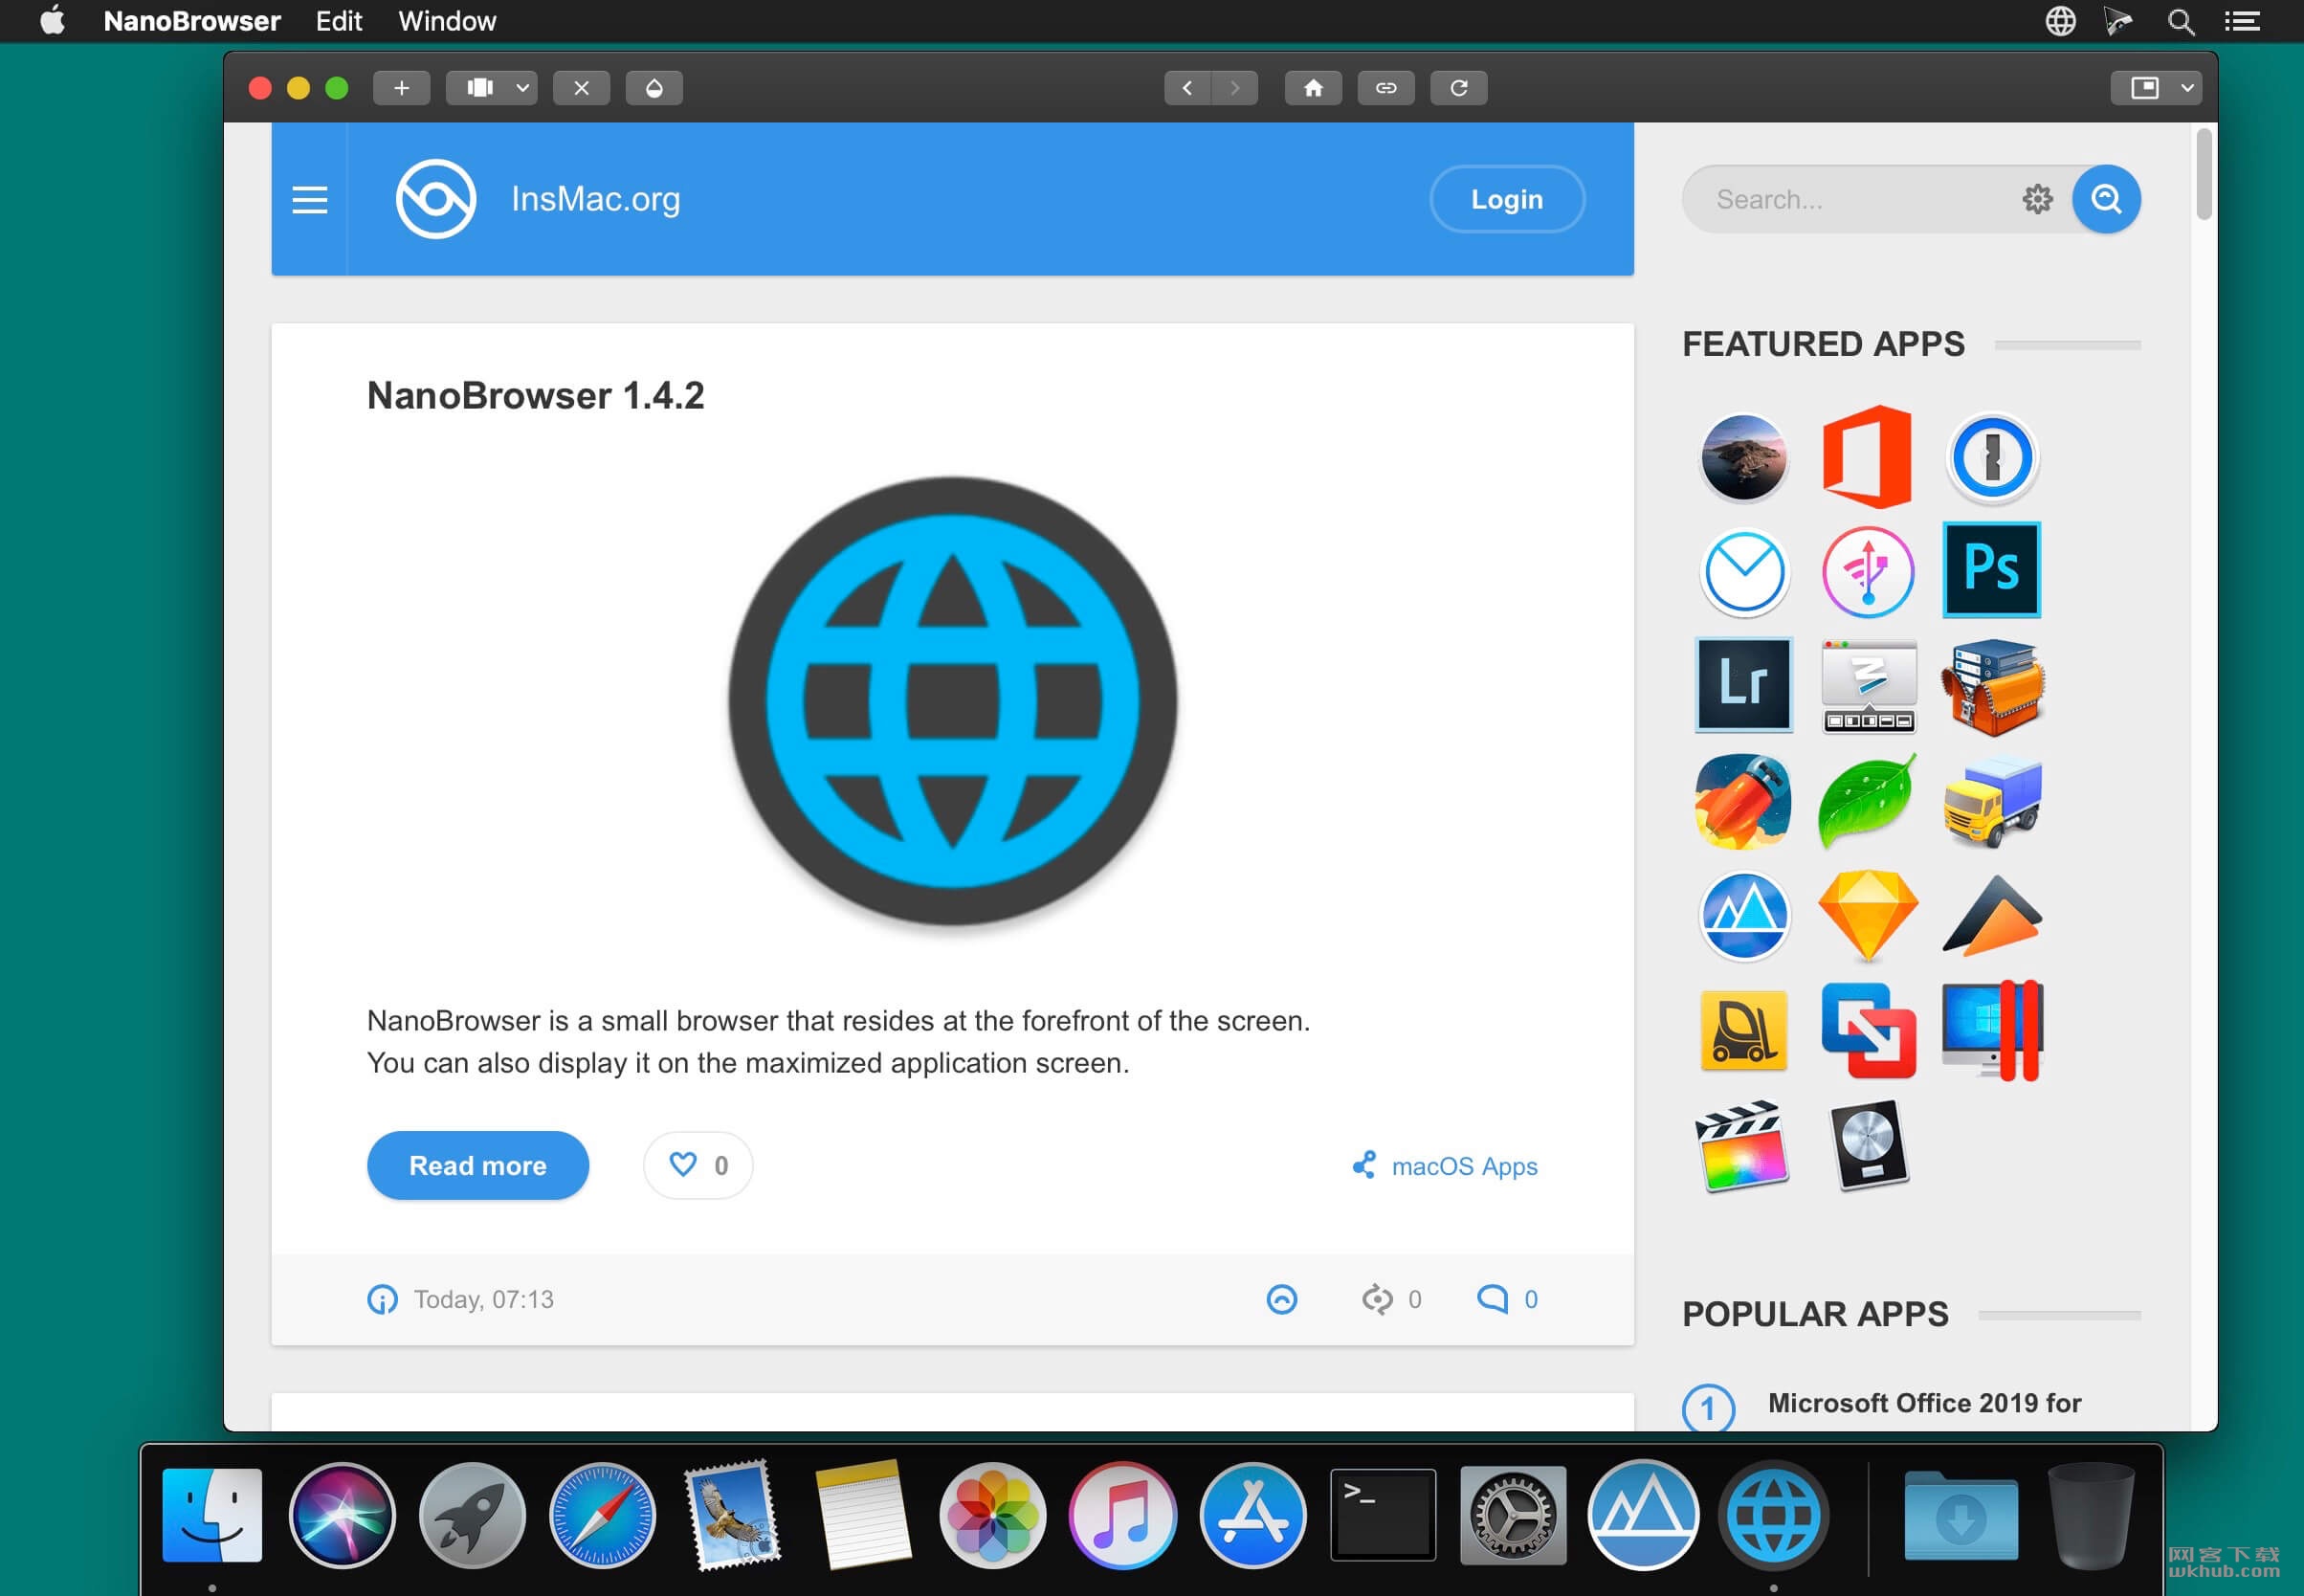Go back to previous page

pyautogui.click(x=1187, y=88)
